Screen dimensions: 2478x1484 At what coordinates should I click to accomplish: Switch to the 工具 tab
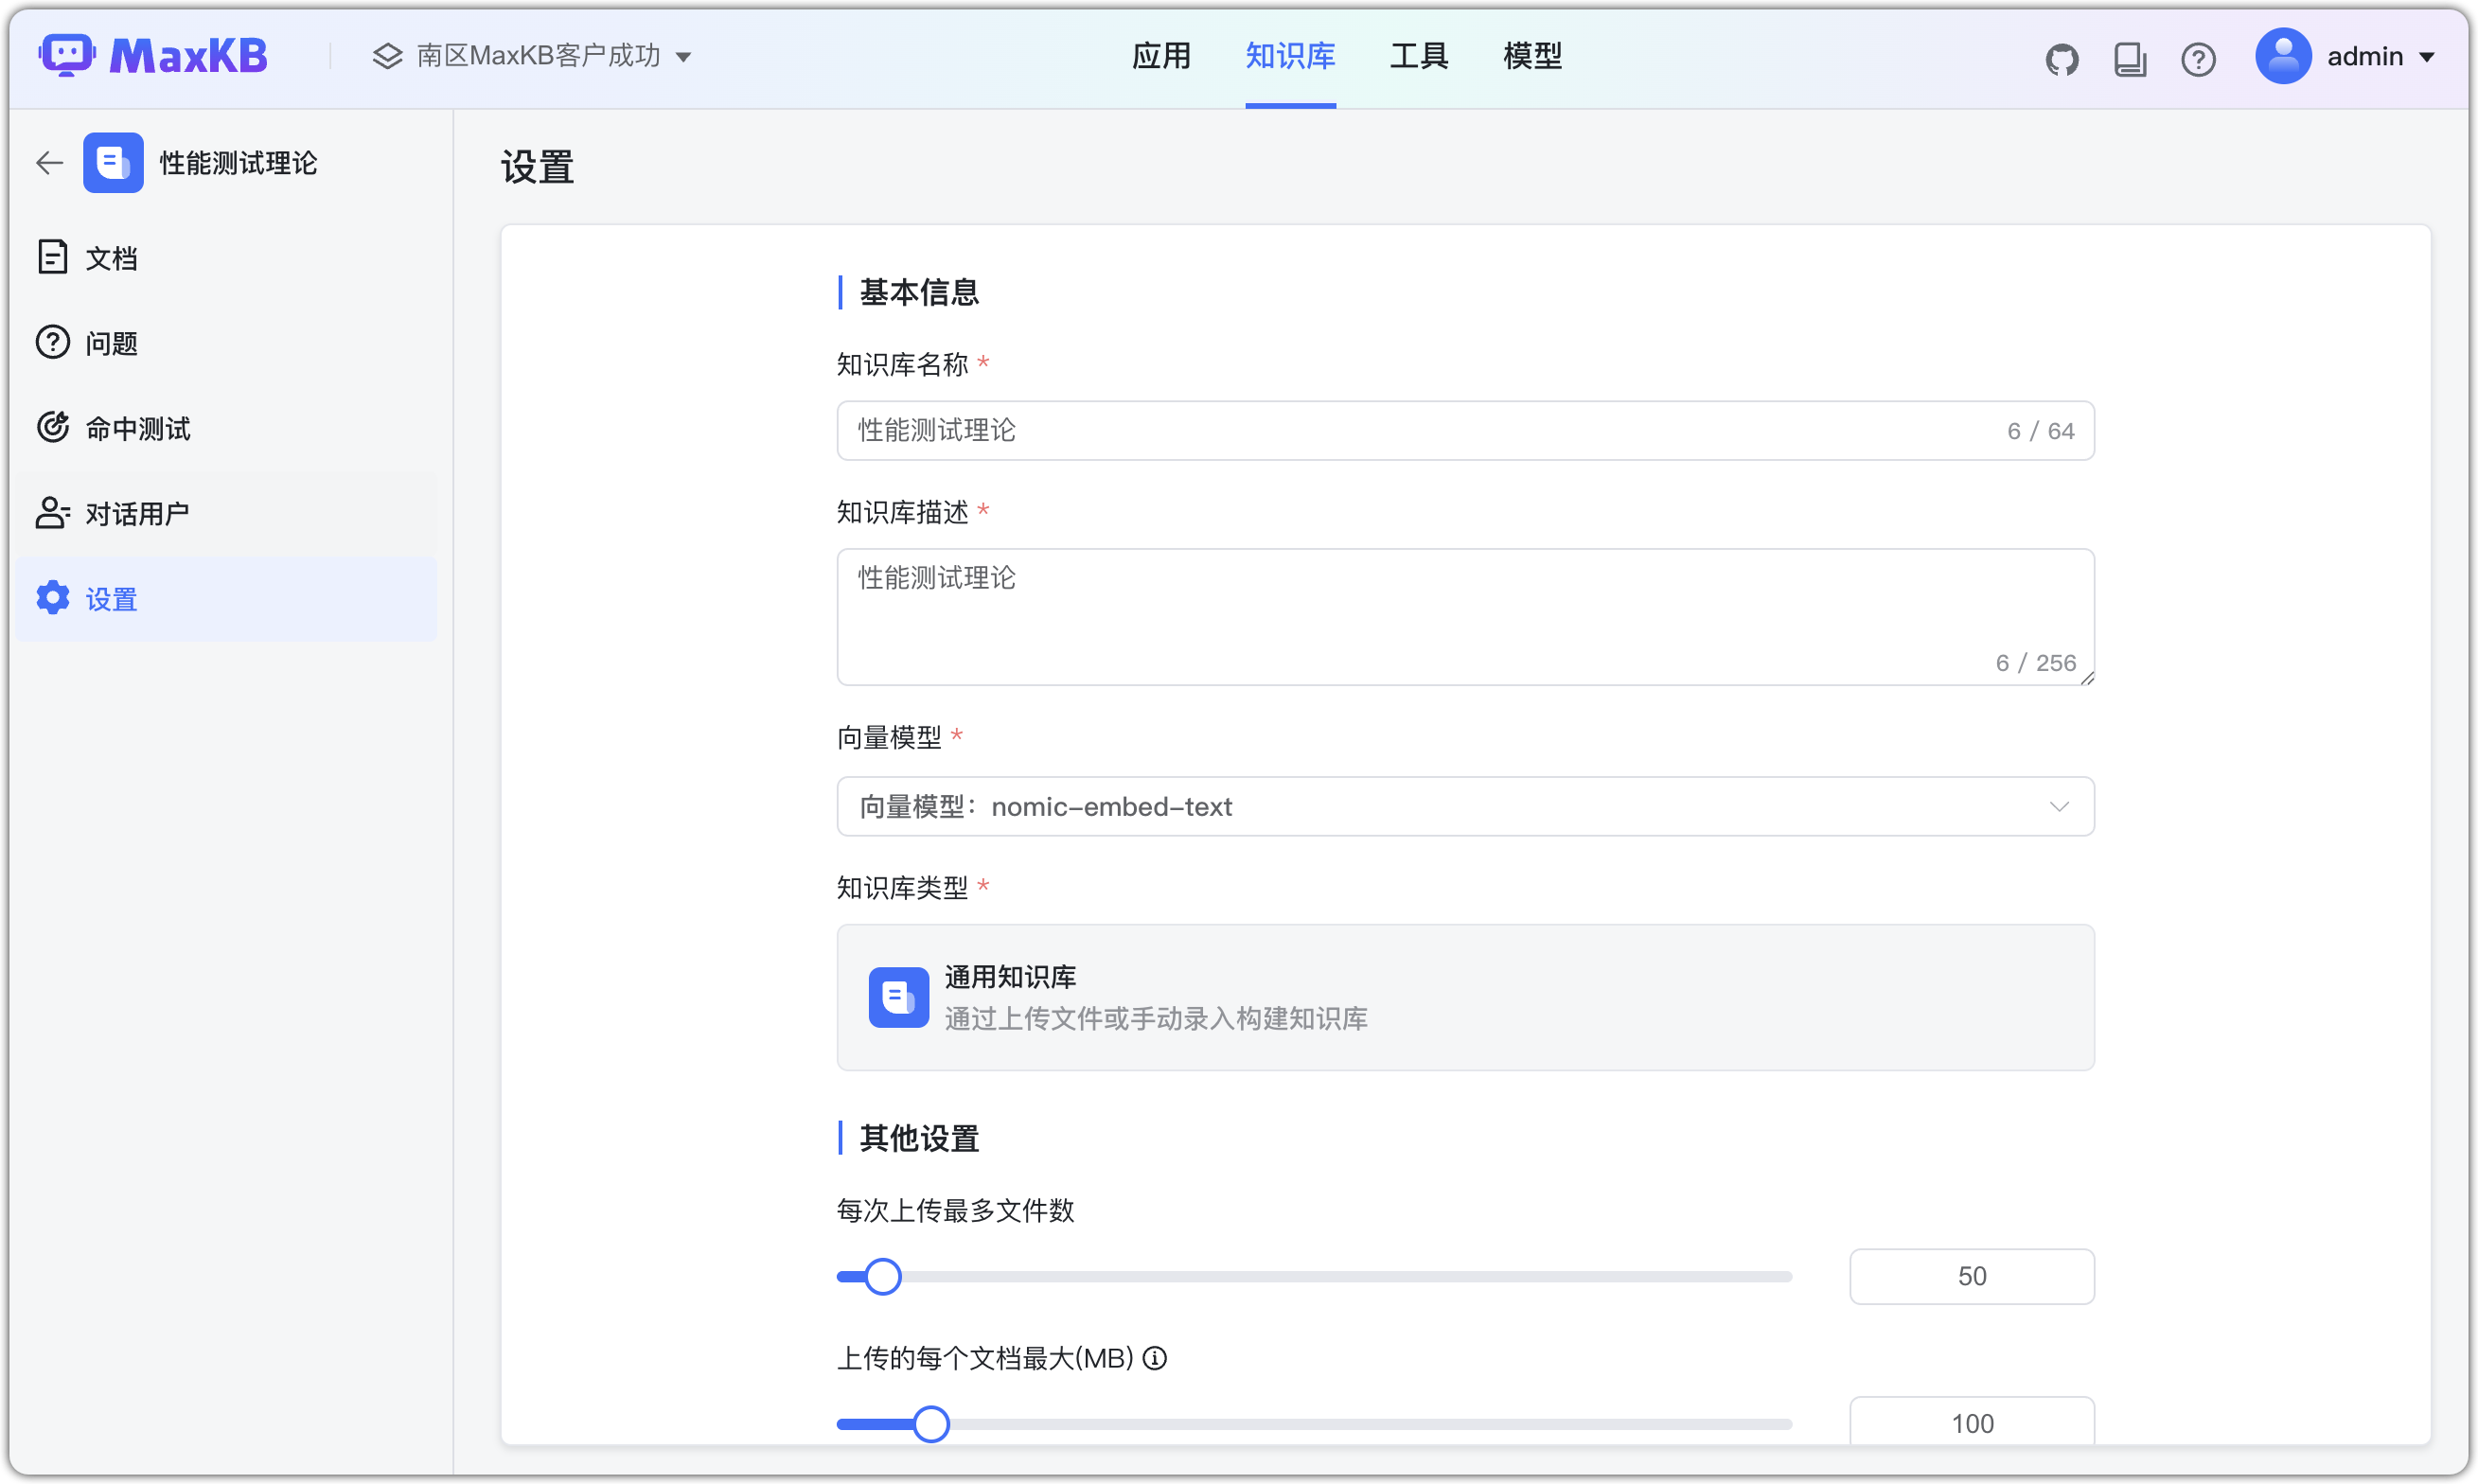pyautogui.click(x=1418, y=56)
